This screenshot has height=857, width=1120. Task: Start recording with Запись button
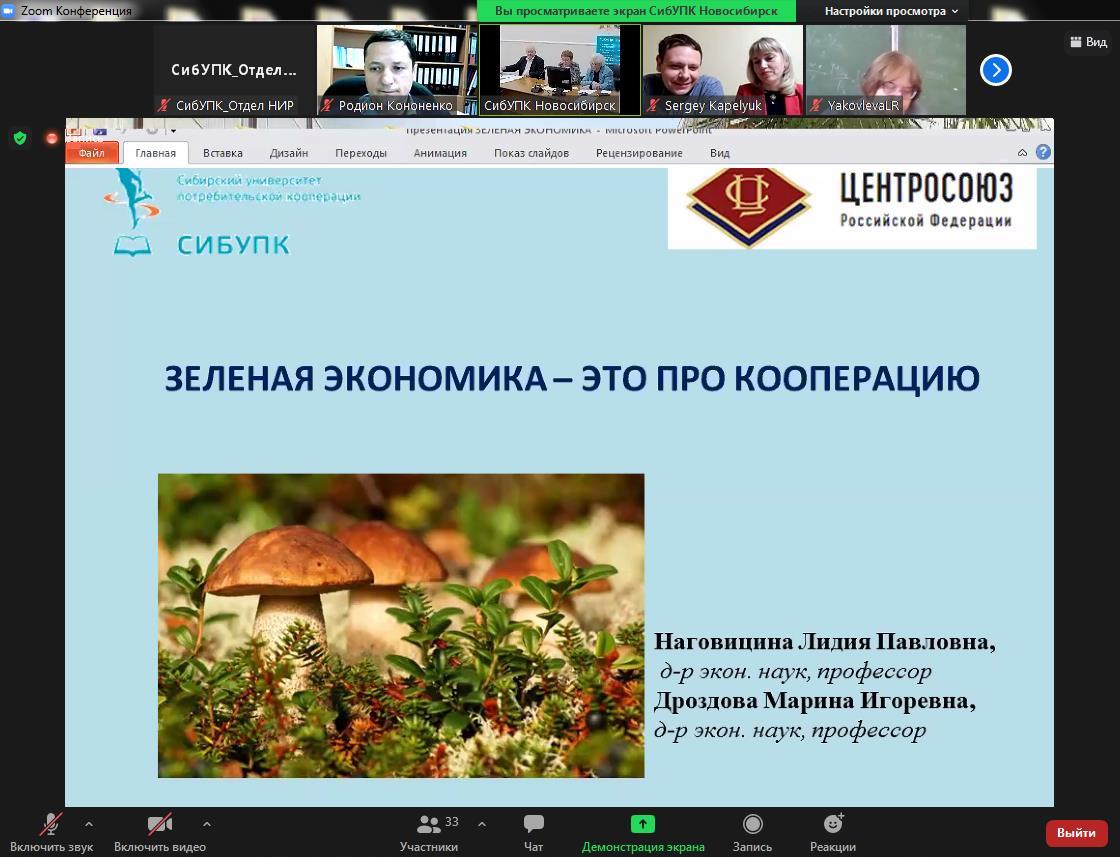(752, 831)
